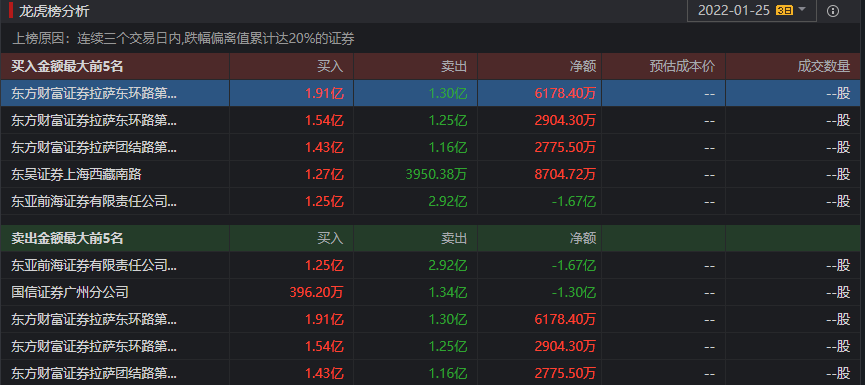The height and width of the screenshot is (385, 865).
Task: Click the 8704.72万 net amount cell
Action: click(x=565, y=174)
